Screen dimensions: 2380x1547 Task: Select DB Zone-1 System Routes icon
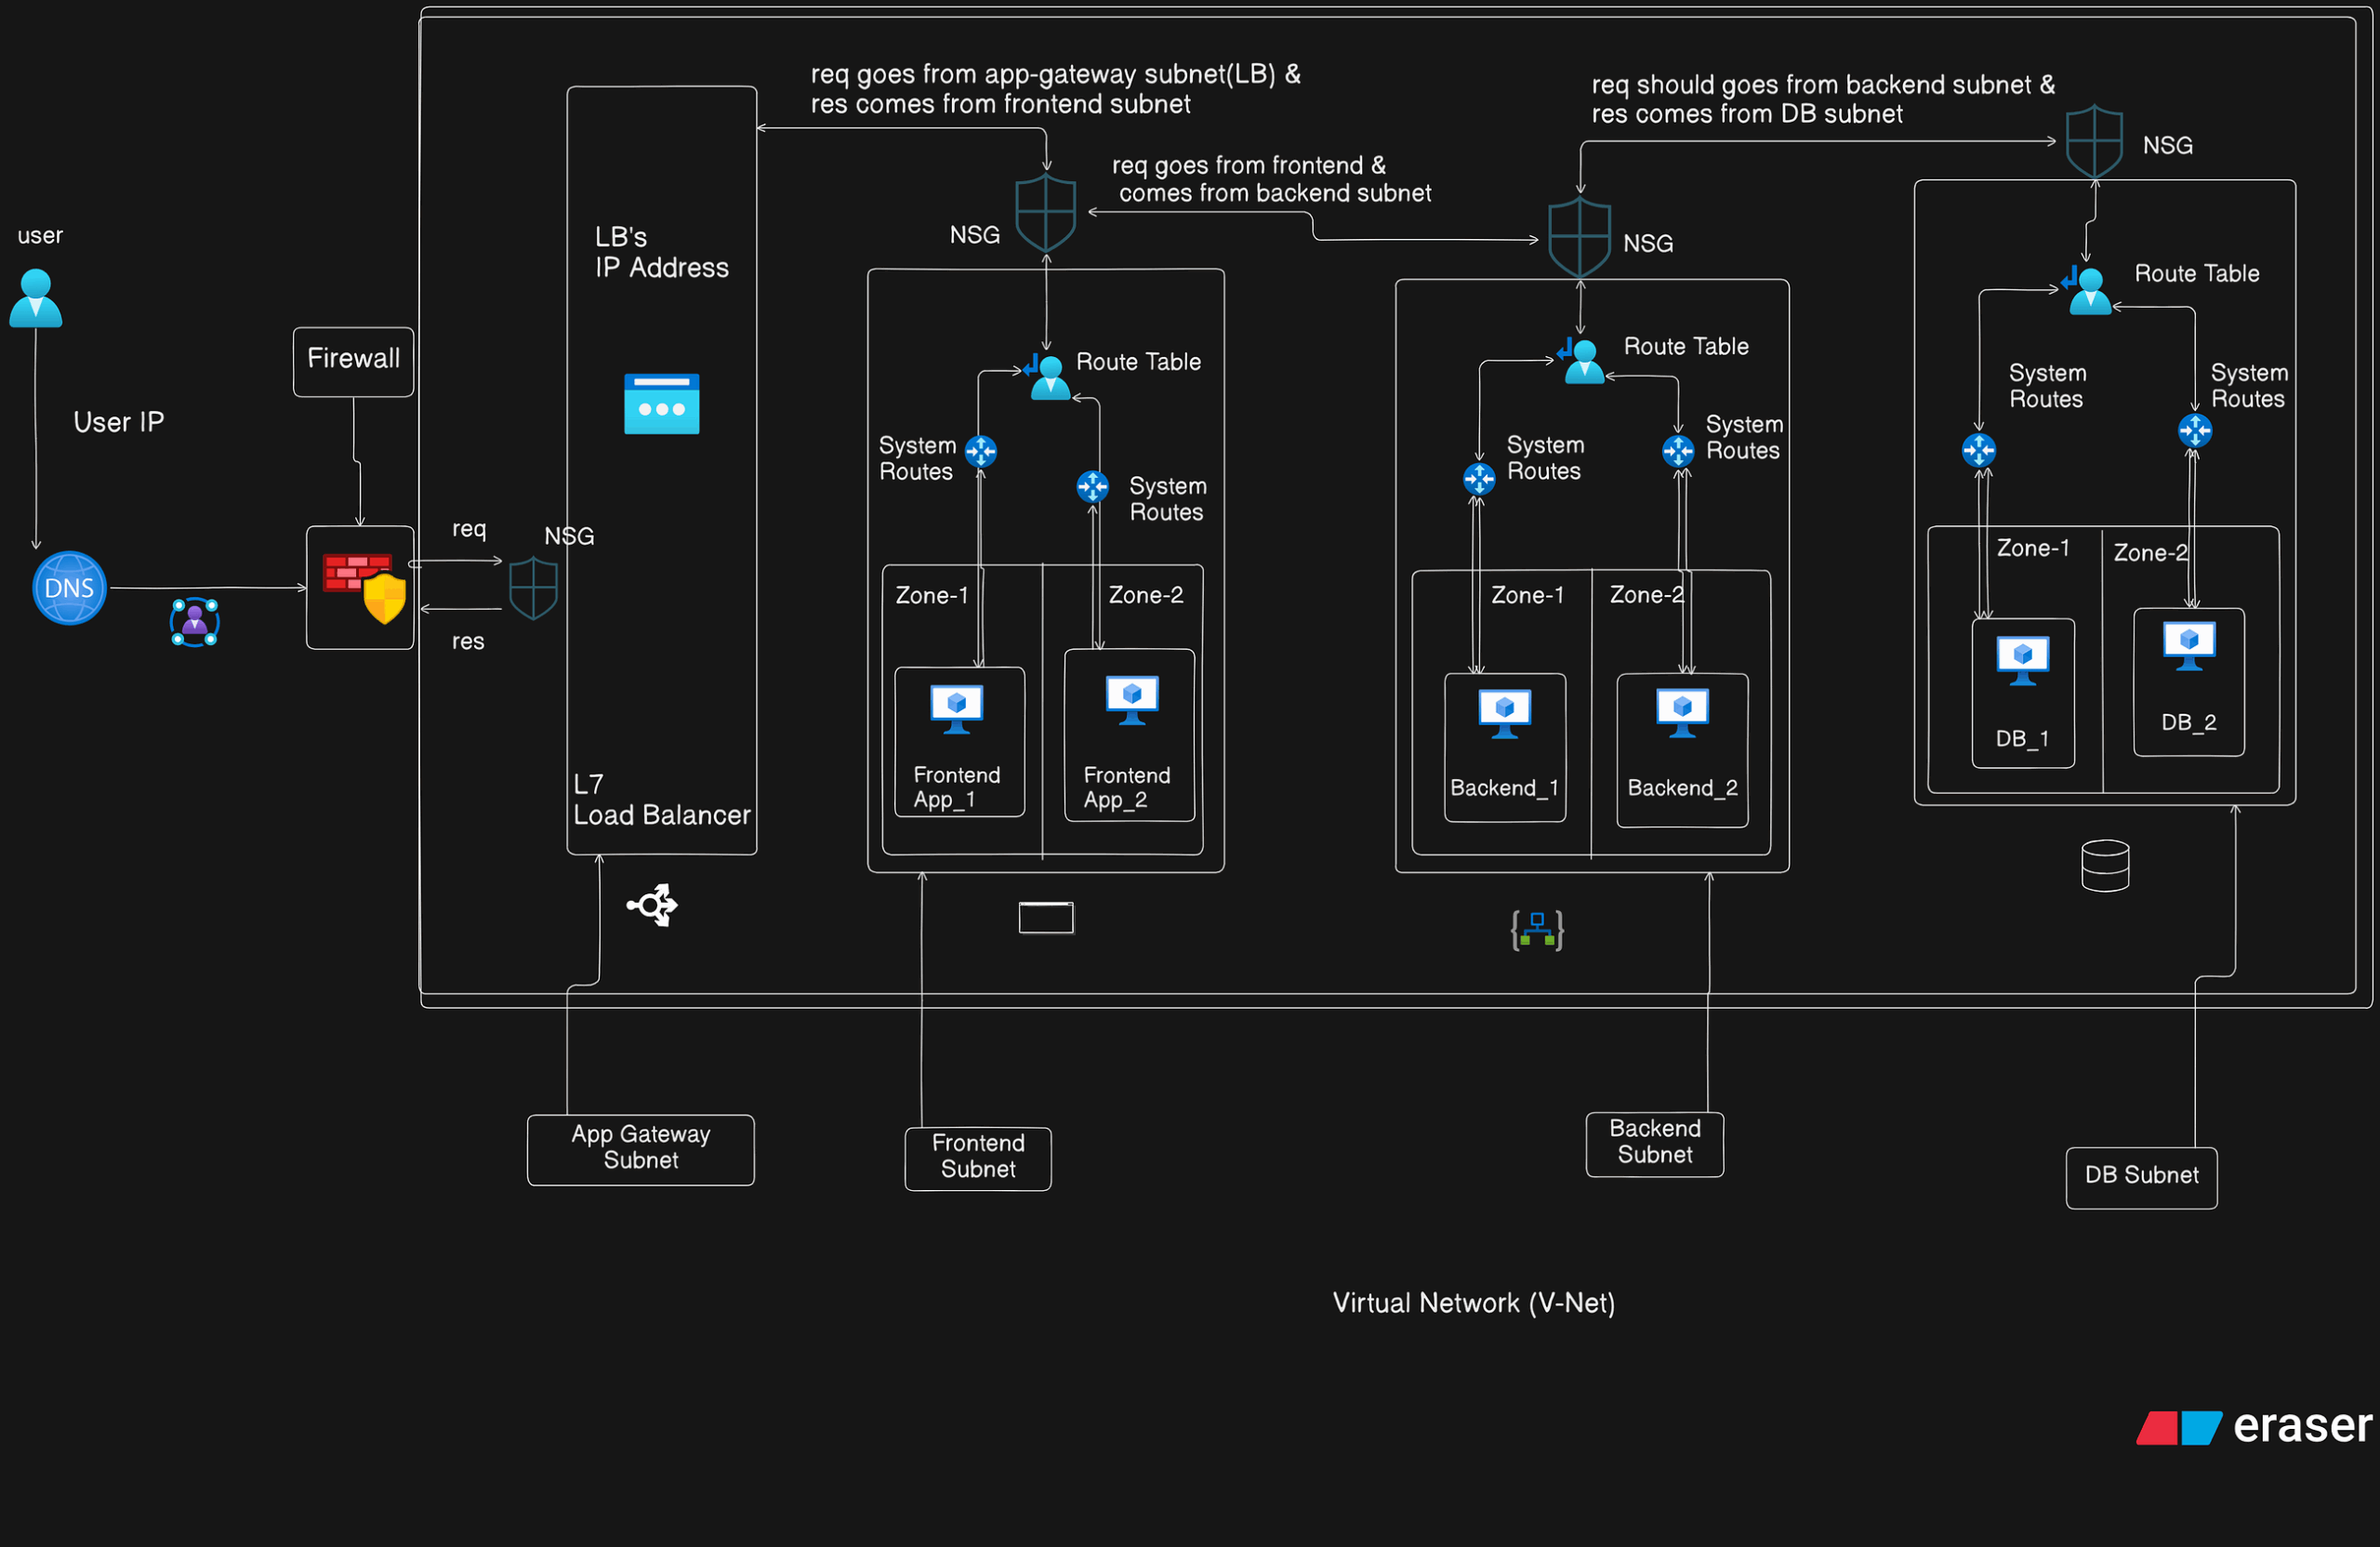click(1979, 450)
